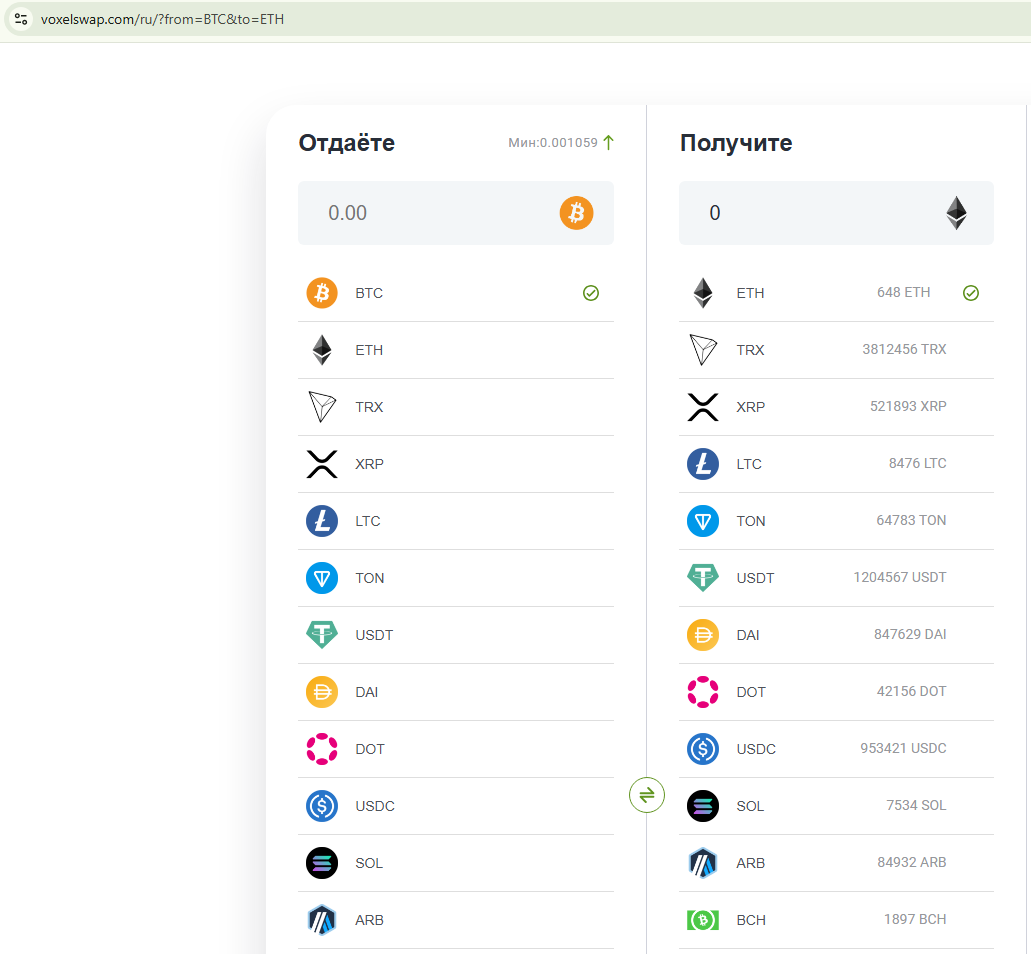The height and width of the screenshot is (954, 1031).
Task: Select USDC icon in the Отдаёте list
Action: click(x=322, y=806)
